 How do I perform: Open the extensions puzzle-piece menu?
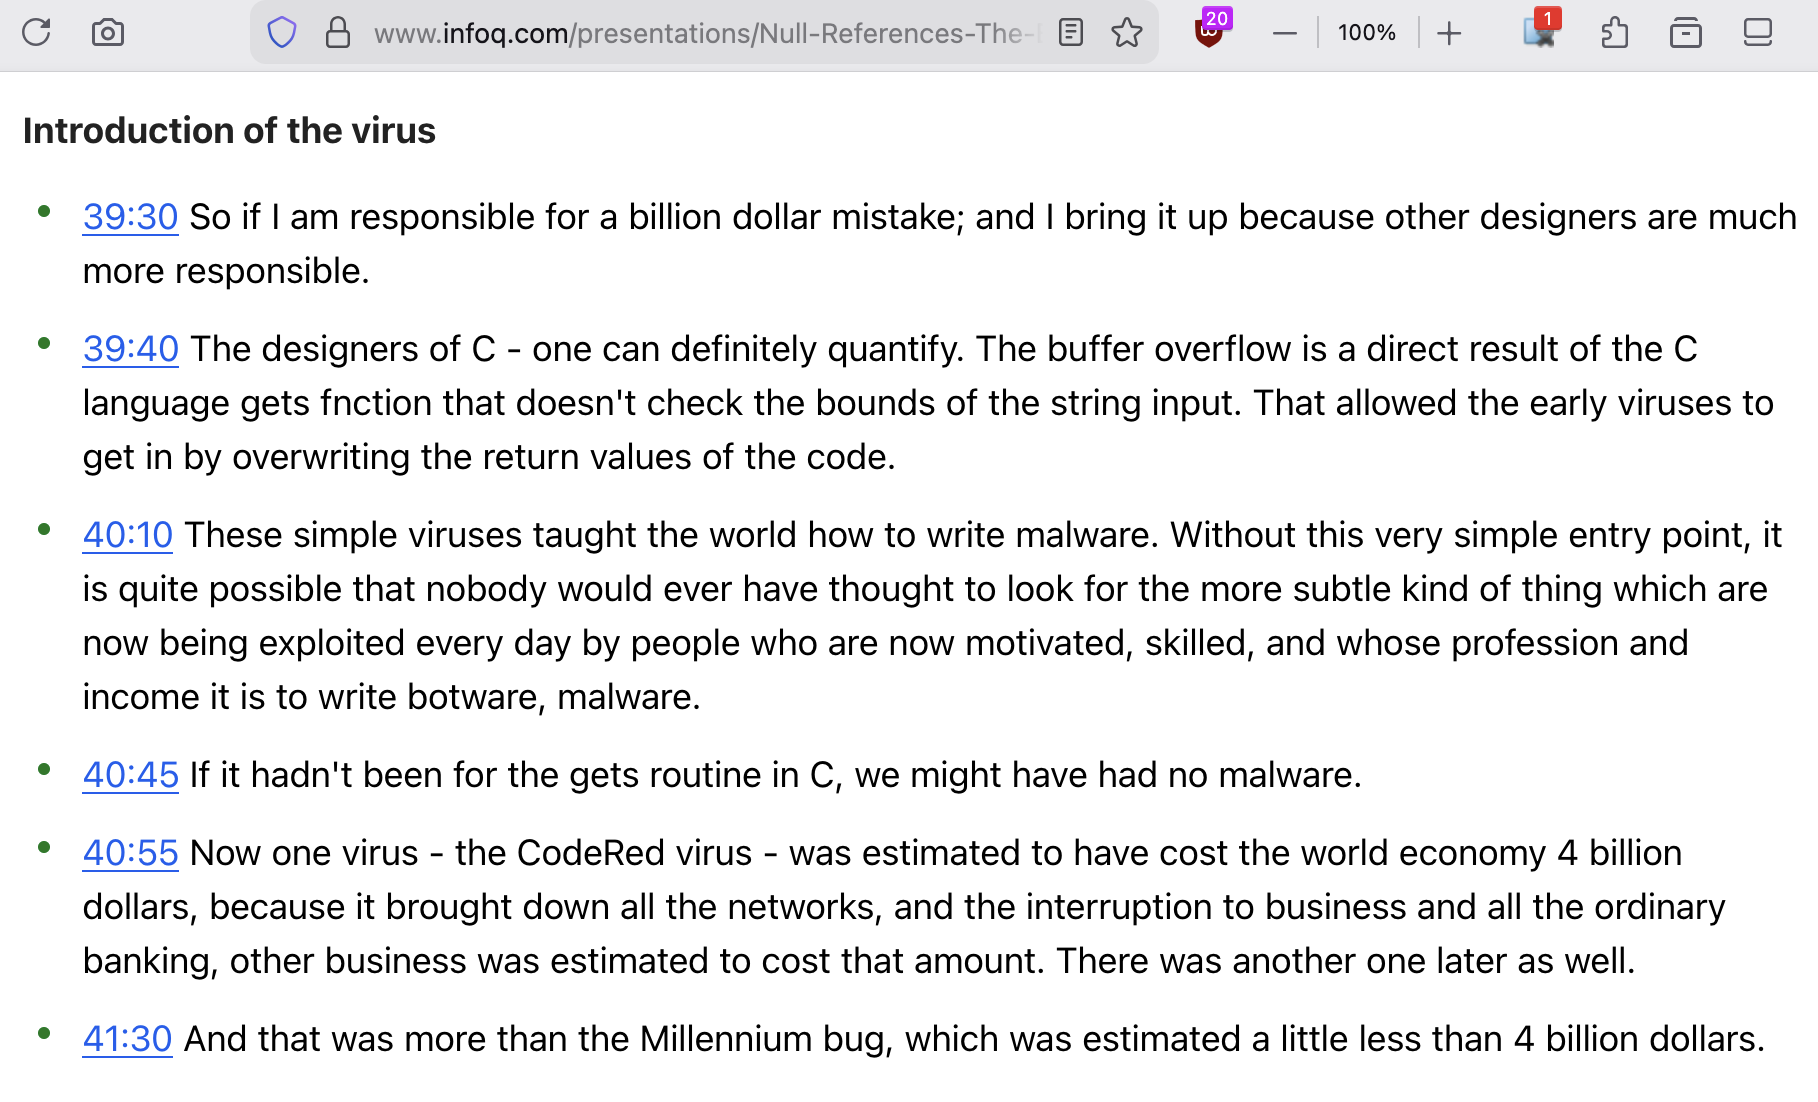(x=1614, y=33)
